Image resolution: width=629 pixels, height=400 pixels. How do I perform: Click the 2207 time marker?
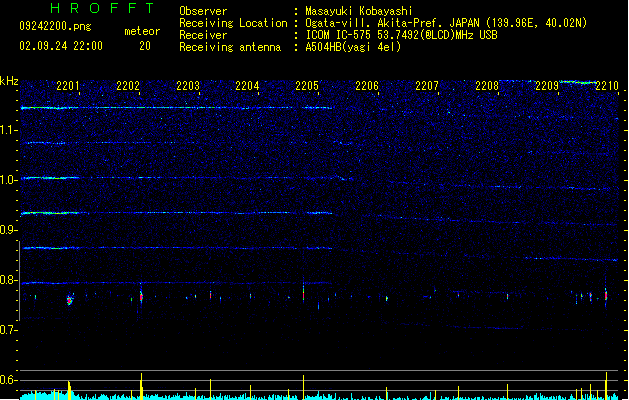pos(427,86)
